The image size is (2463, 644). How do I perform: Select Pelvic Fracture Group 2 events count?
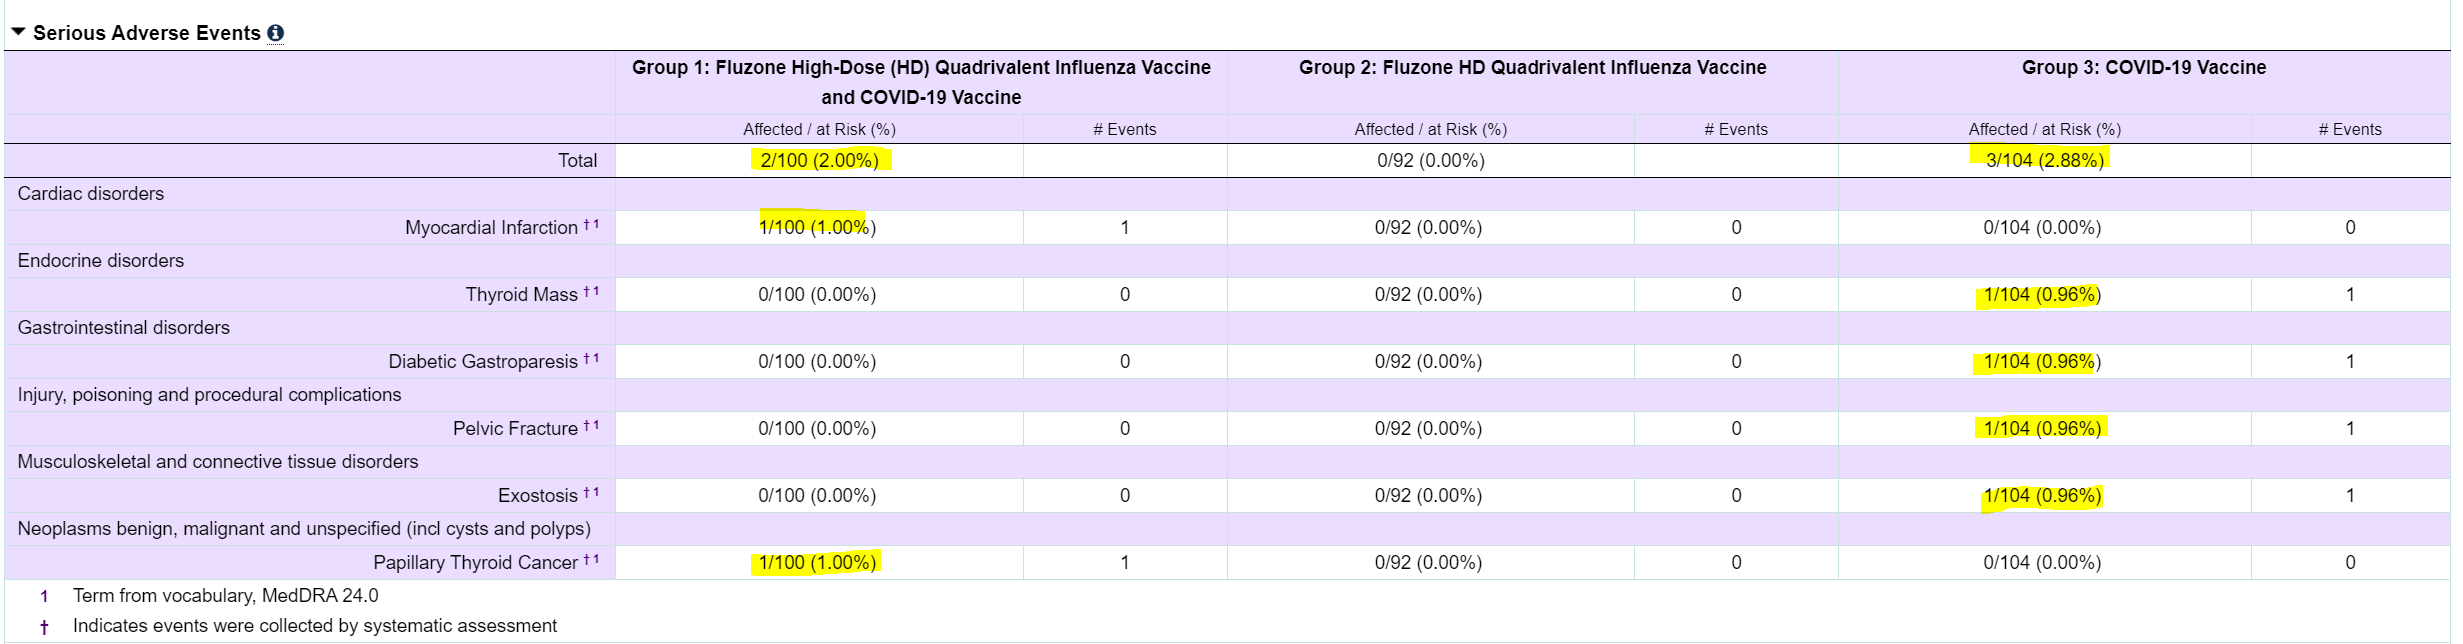(x=1736, y=428)
